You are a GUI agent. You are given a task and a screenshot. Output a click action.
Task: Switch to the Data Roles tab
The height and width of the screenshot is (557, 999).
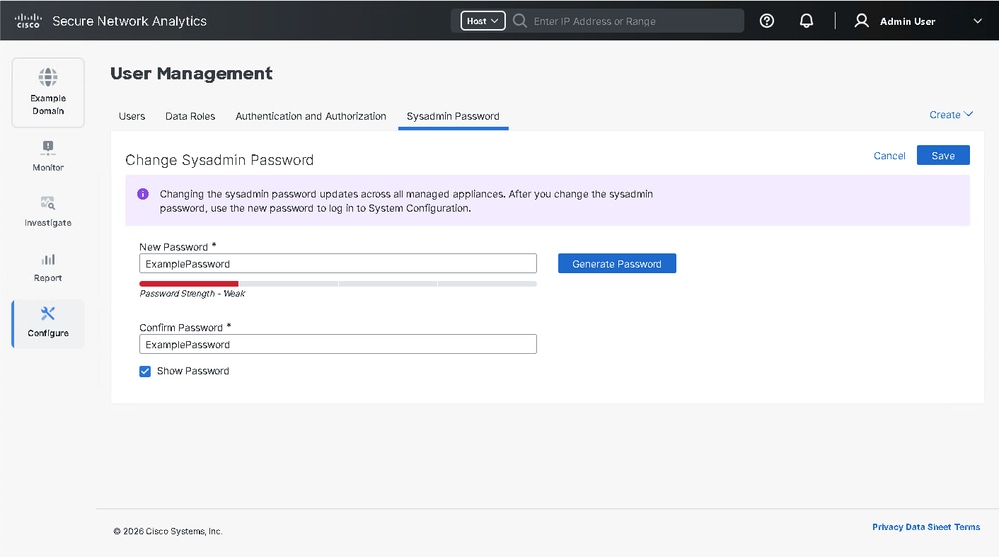[190, 116]
